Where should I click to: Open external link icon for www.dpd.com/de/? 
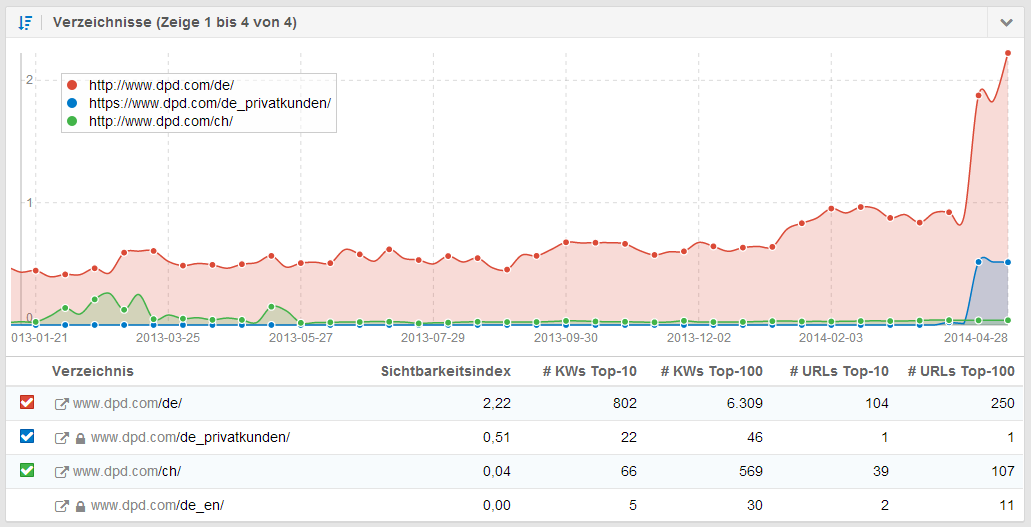[61, 403]
